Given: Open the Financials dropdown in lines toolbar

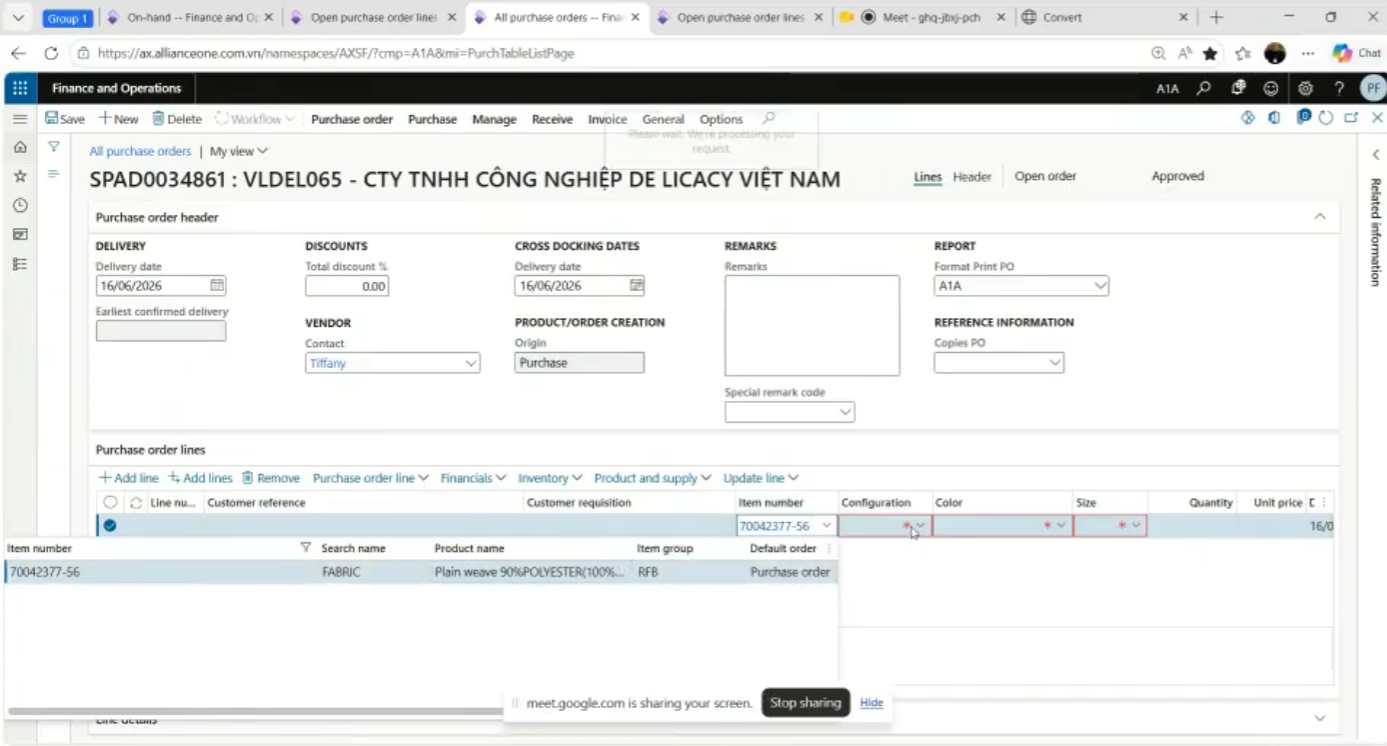Looking at the screenshot, I should click(x=473, y=478).
